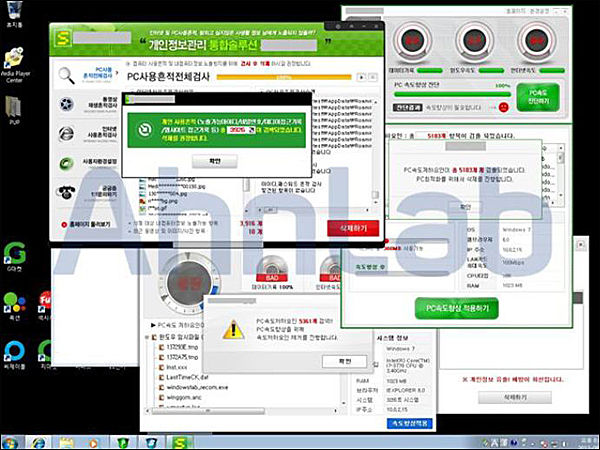This screenshot has width=600, height=450.
Task: Confirm the warning triangle dialog OK button
Action: (x=344, y=361)
